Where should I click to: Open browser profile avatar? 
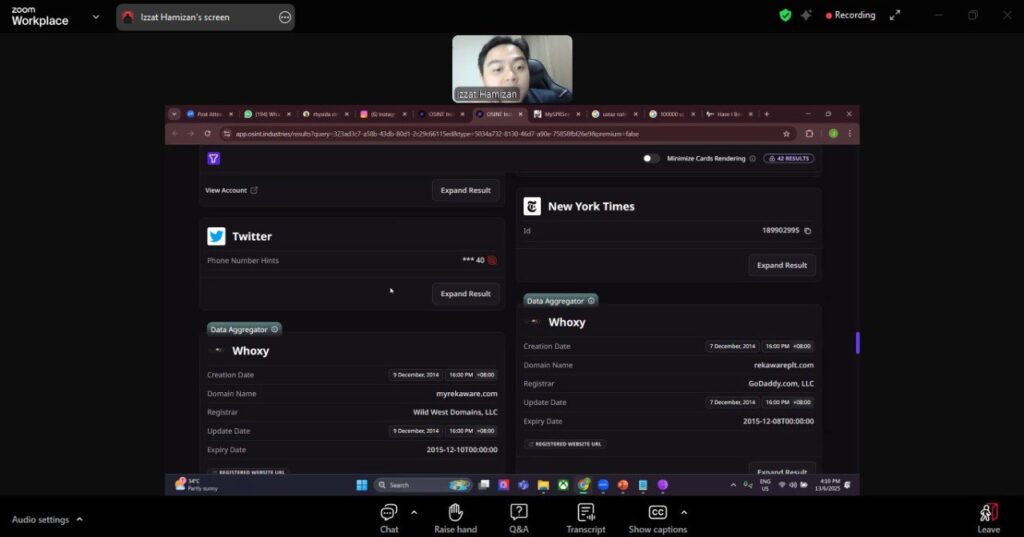click(x=833, y=133)
